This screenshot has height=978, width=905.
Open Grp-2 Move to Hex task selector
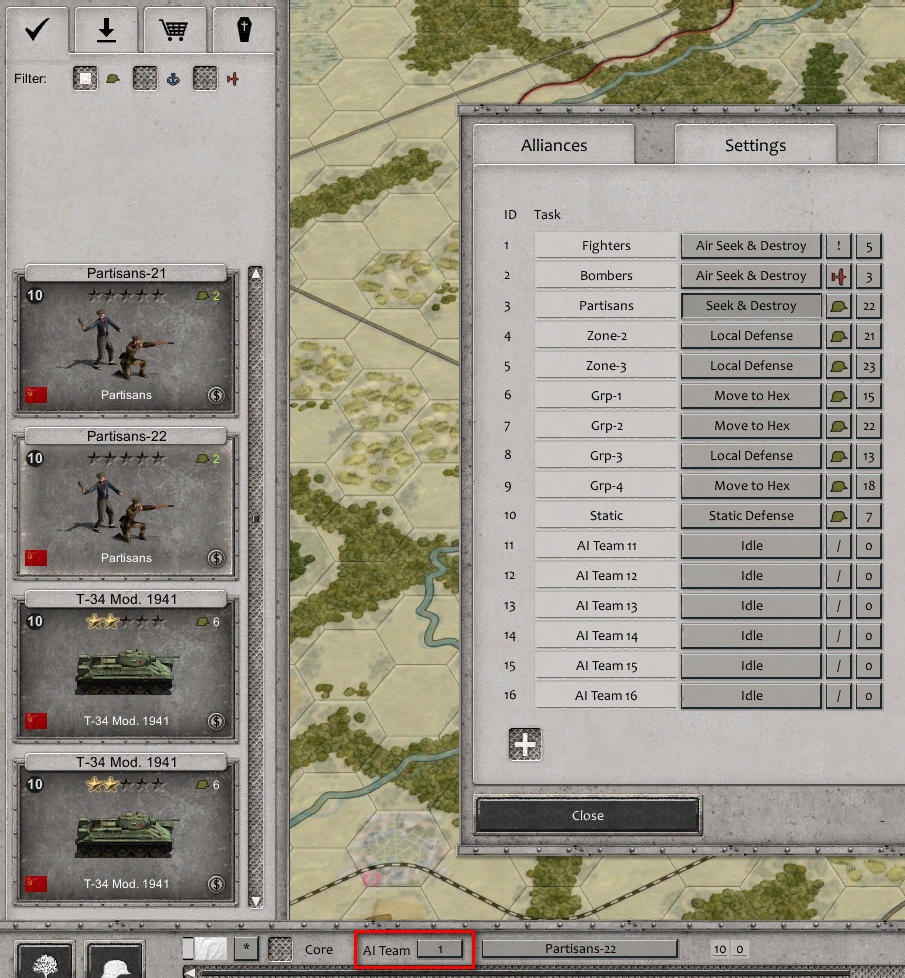[751, 425]
